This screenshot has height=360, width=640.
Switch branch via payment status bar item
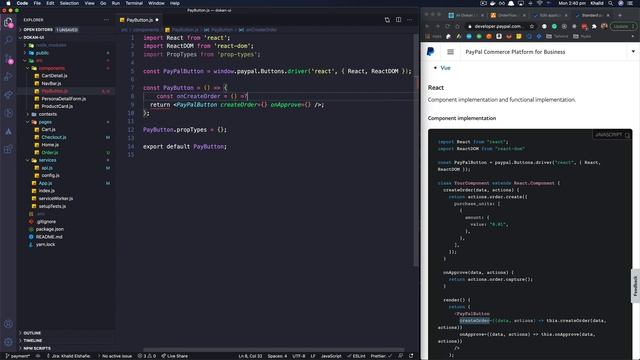(17, 356)
